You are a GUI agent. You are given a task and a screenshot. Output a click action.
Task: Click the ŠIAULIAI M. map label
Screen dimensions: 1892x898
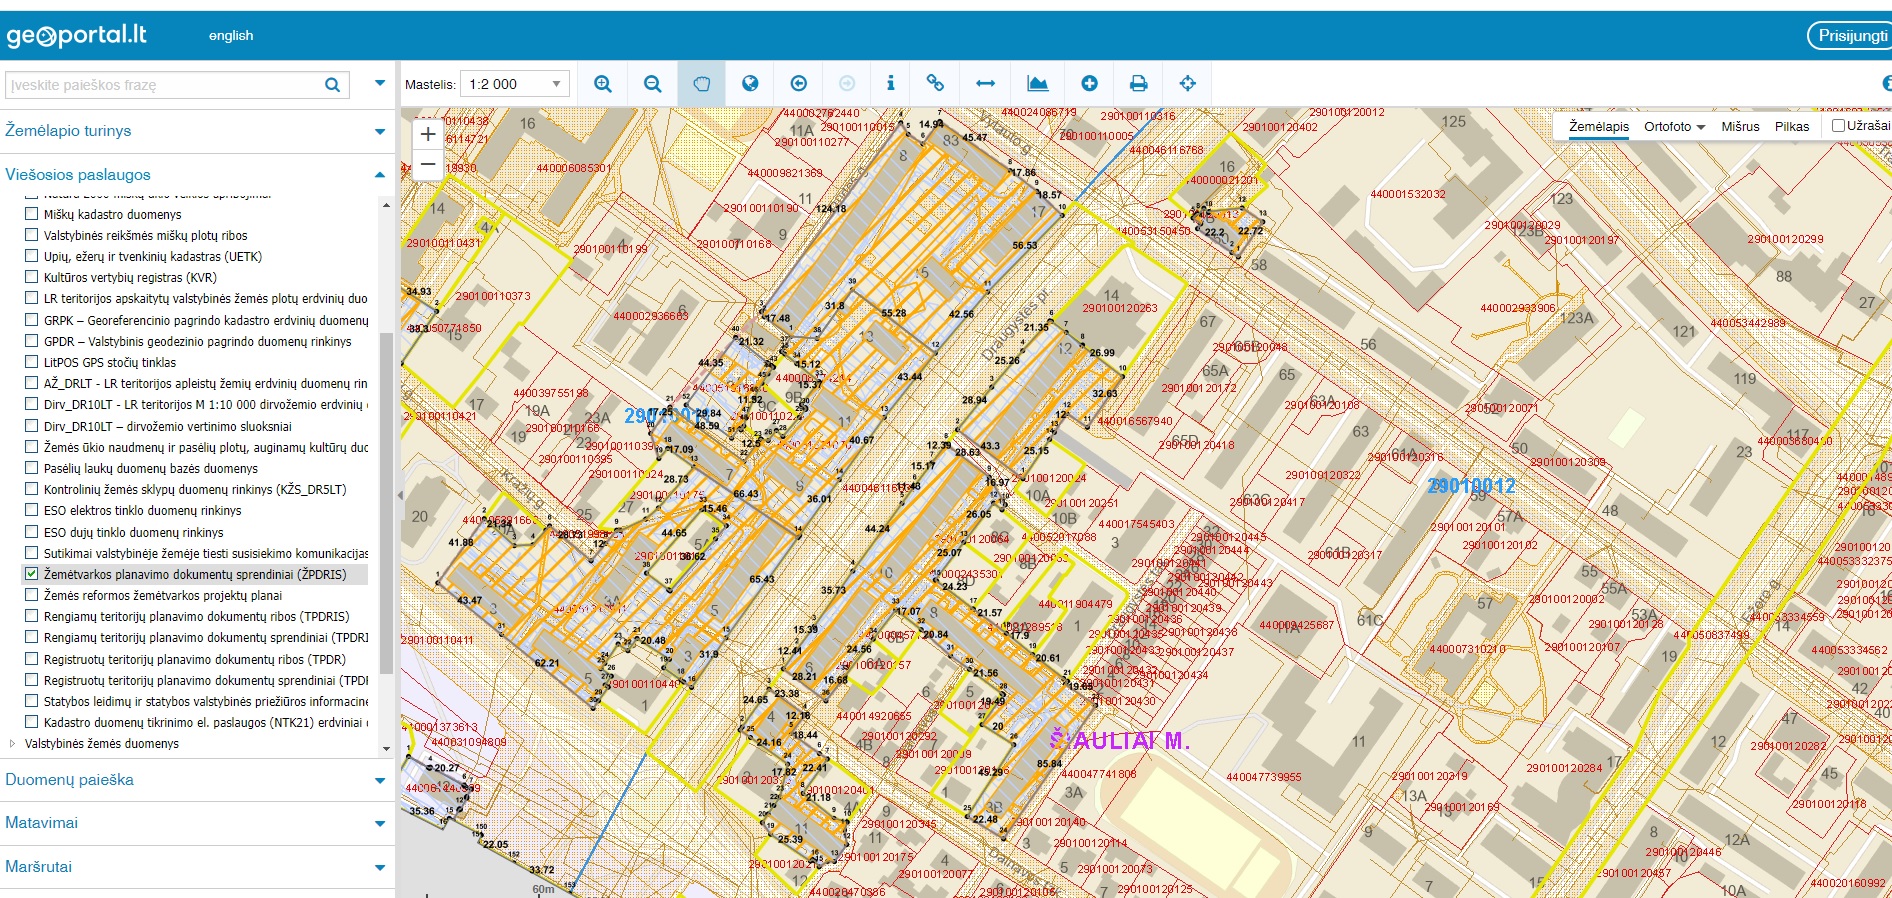1120,741
